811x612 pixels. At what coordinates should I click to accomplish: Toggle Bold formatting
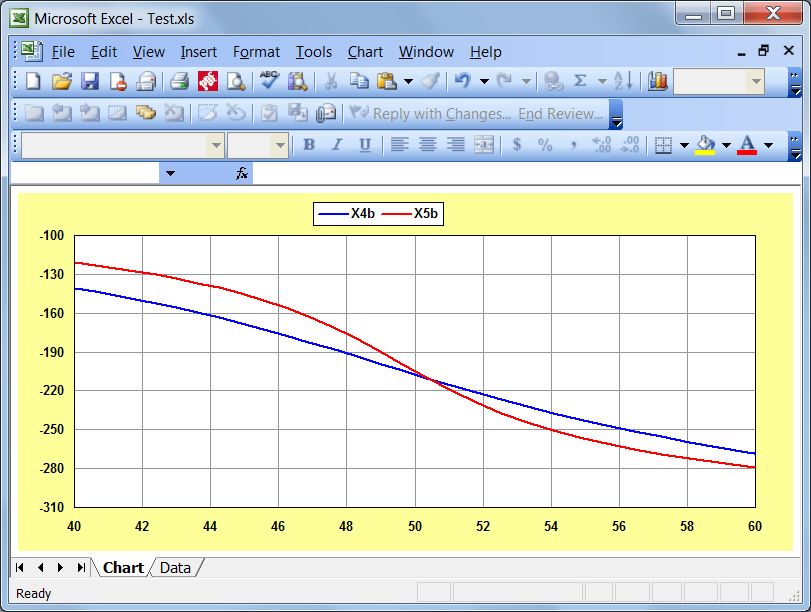click(x=309, y=145)
